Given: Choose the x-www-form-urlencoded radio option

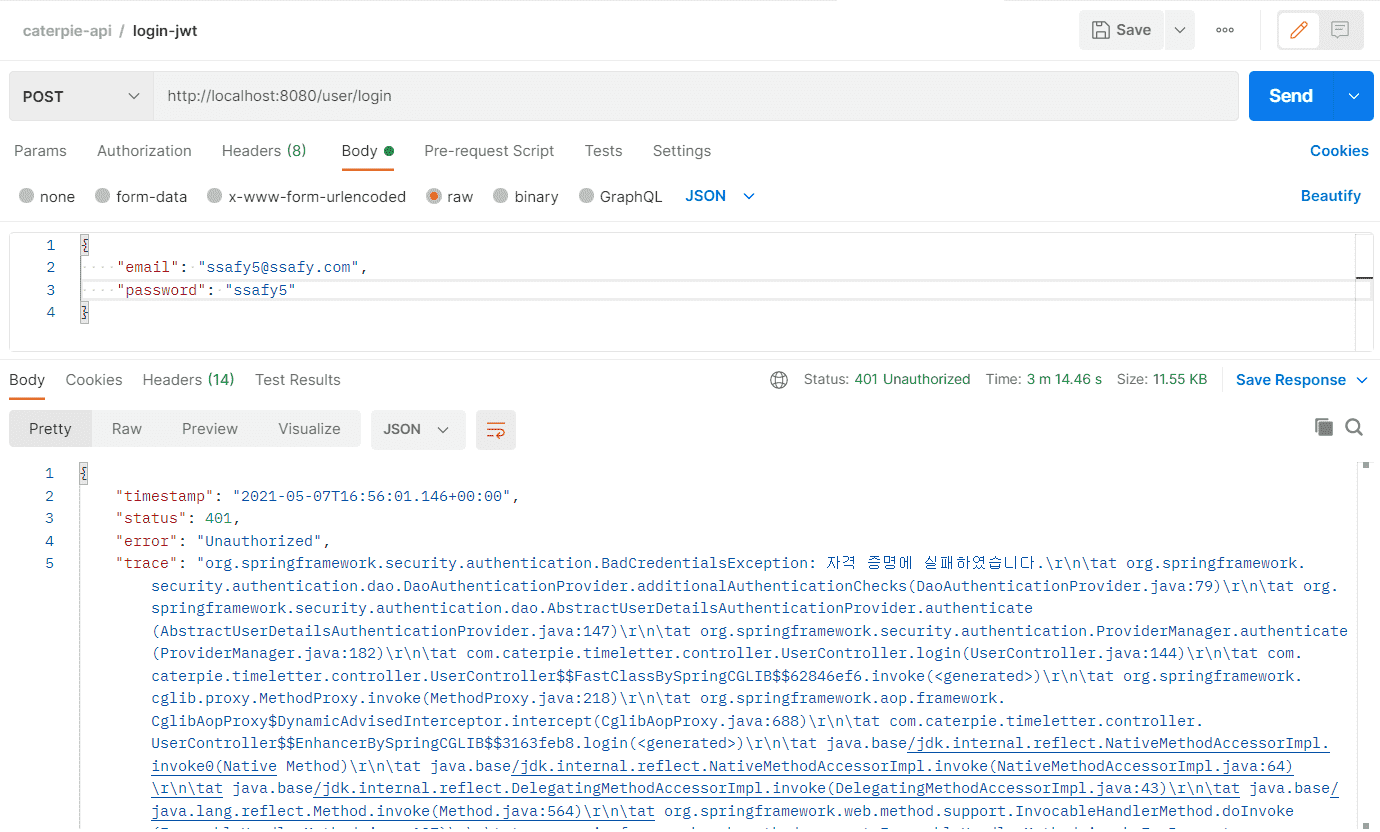Looking at the screenshot, I should [x=214, y=197].
